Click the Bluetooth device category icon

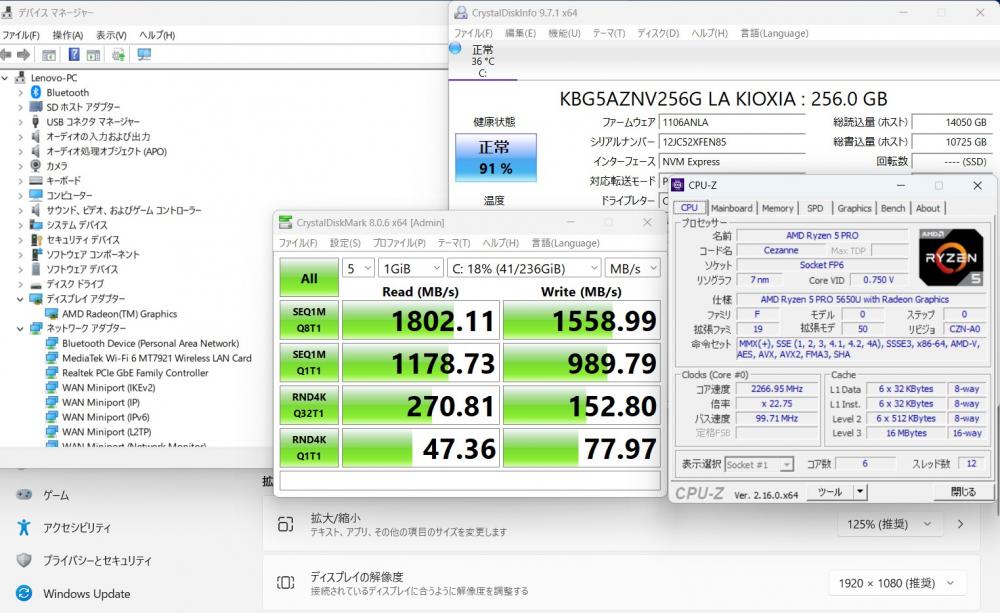[36, 92]
